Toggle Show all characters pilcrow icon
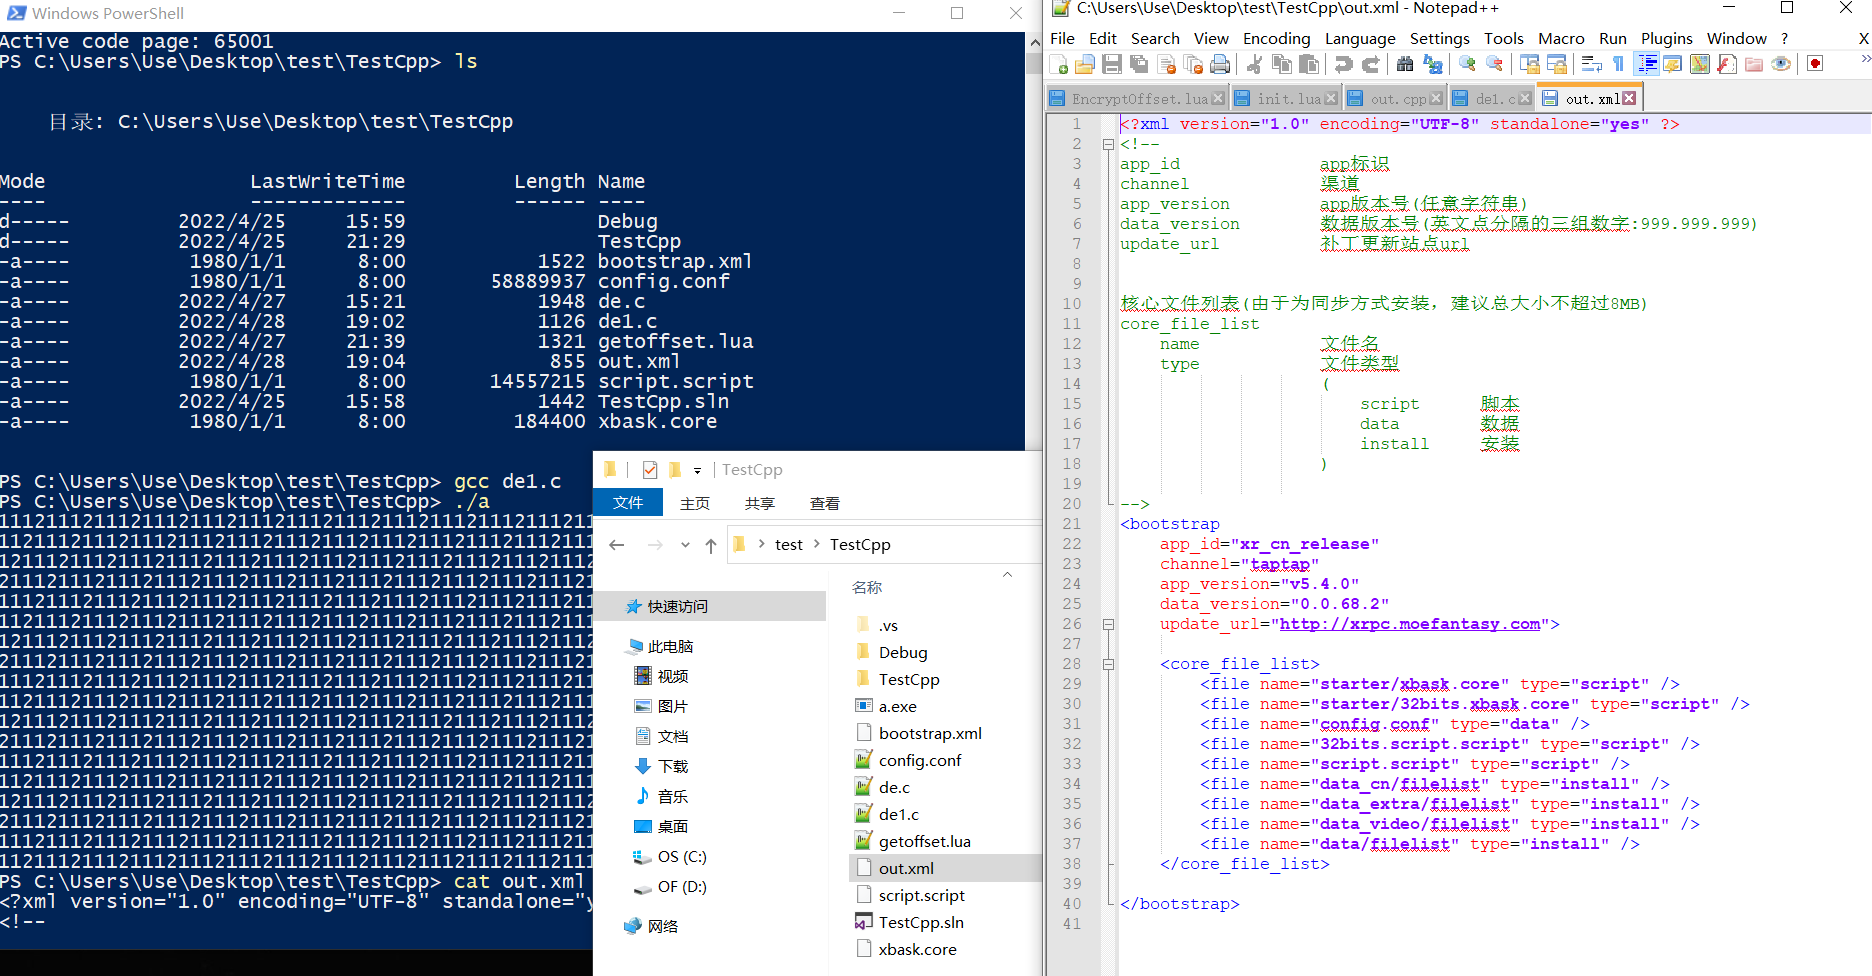The width and height of the screenshot is (1872, 976). pyautogui.click(x=1619, y=65)
